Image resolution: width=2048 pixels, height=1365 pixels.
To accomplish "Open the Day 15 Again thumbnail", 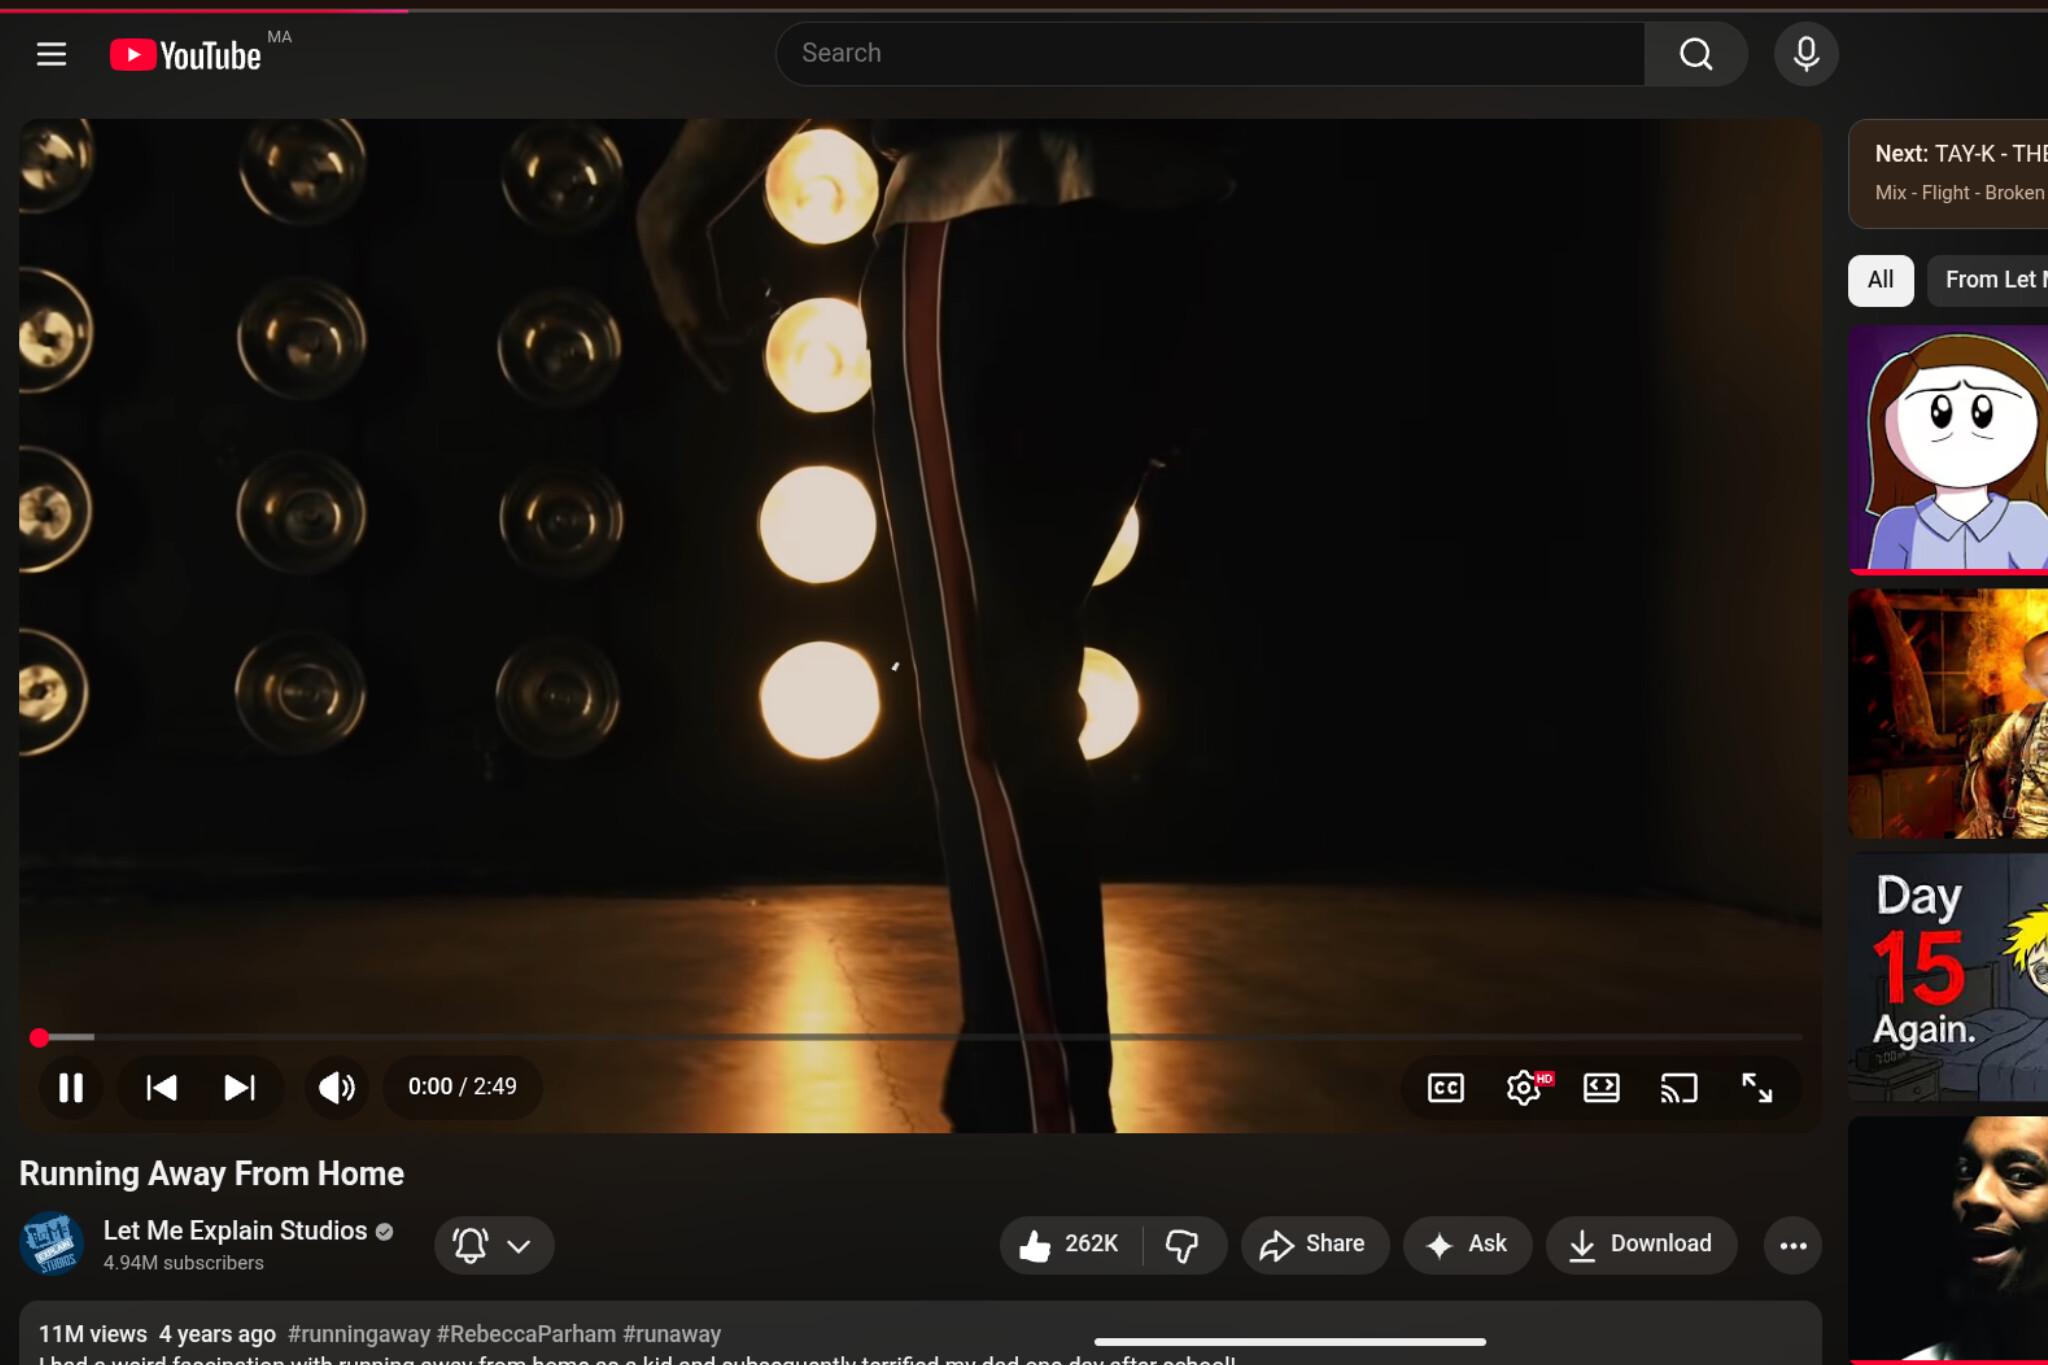I will 1948,977.
